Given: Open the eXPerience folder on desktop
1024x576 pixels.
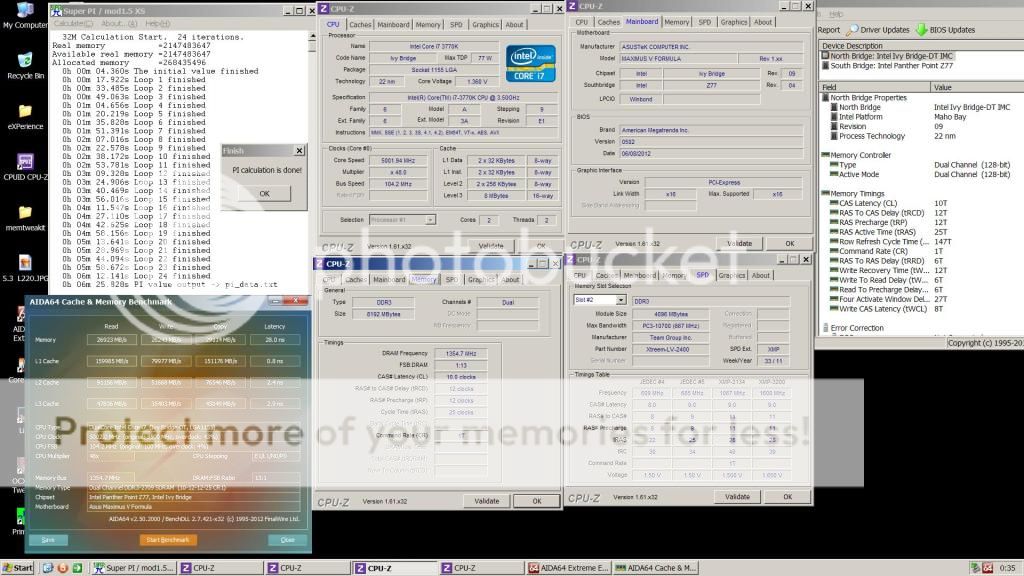Looking at the screenshot, I should (25, 116).
